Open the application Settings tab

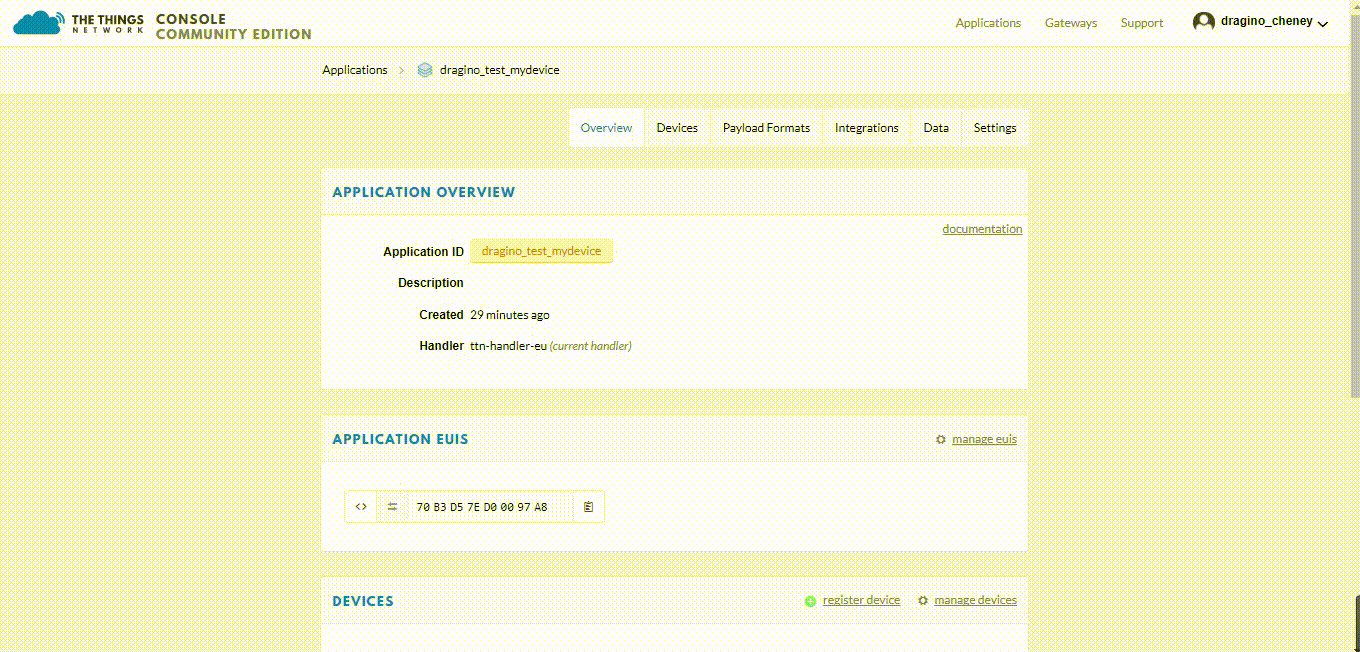click(995, 128)
